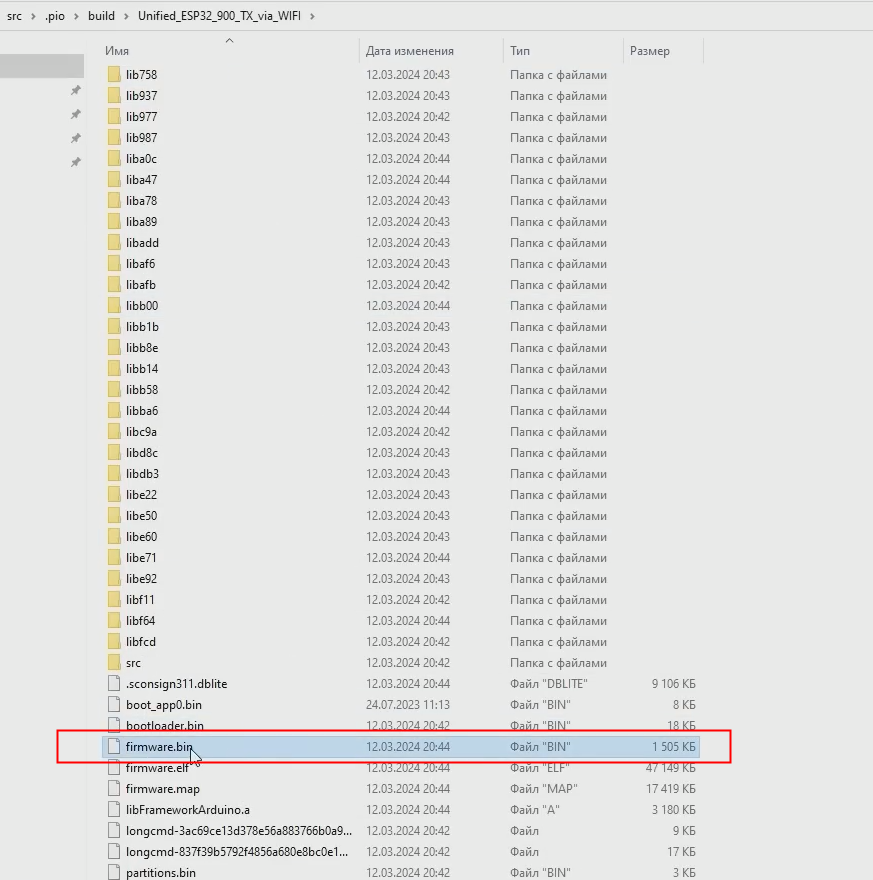This screenshot has width=873, height=880.
Task: Sort files by the 'Размер' column header
Action: pyautogui.click(x=650, y=51)
